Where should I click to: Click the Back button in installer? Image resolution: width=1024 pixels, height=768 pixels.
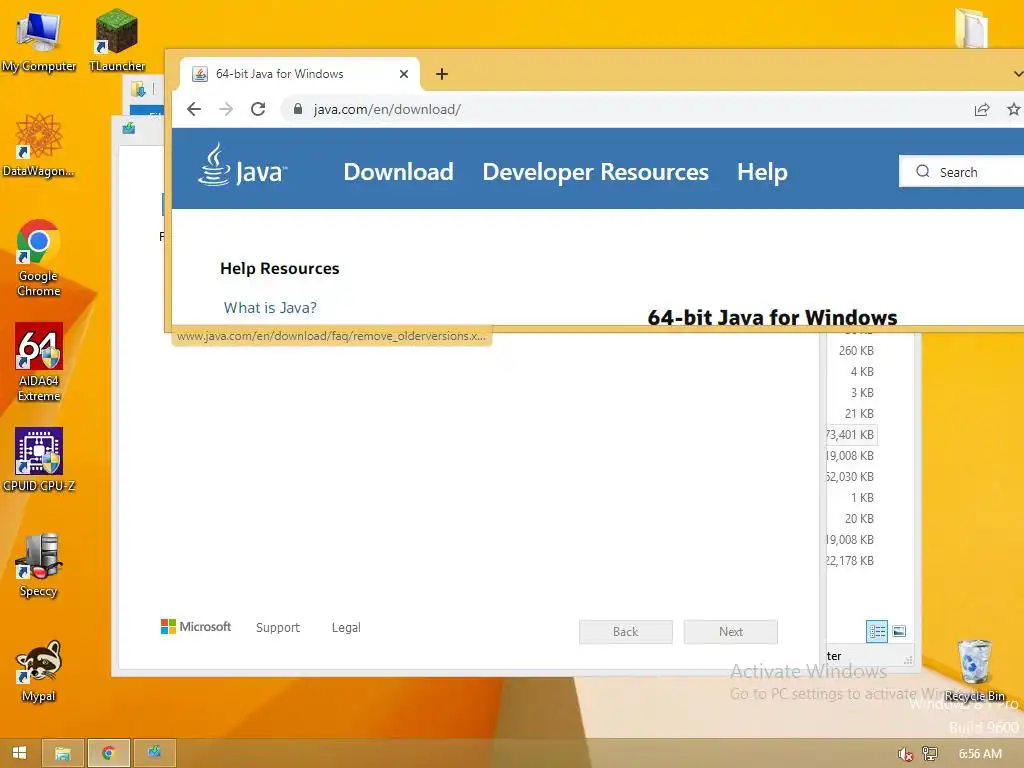(x=626, y=632)
